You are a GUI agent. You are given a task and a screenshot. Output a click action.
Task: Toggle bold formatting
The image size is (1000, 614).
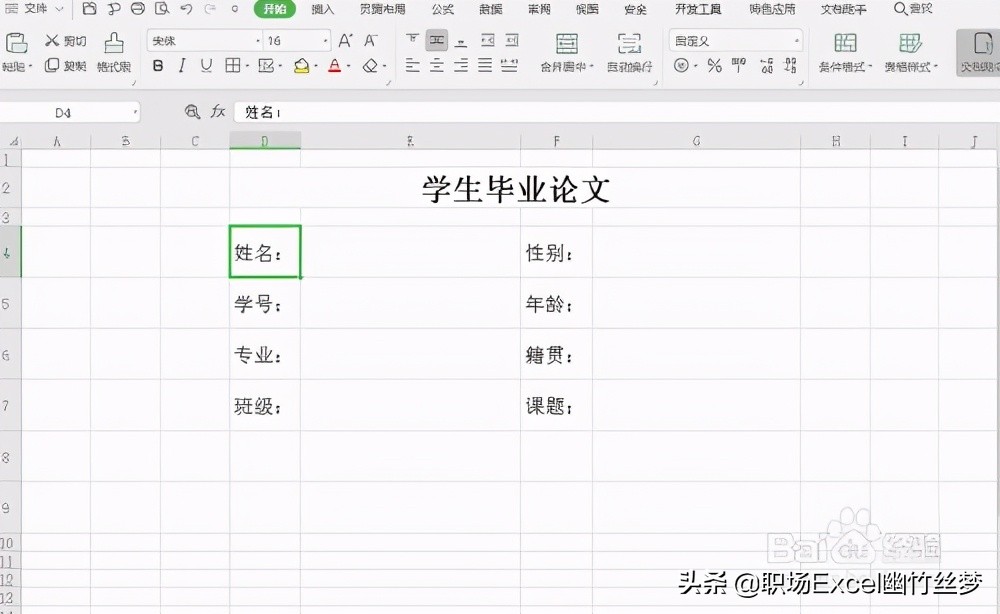(157, 65)
